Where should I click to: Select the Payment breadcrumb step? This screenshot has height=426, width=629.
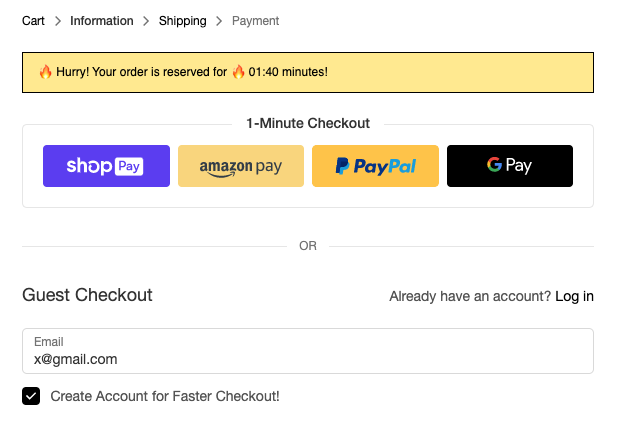click(255, 21)
